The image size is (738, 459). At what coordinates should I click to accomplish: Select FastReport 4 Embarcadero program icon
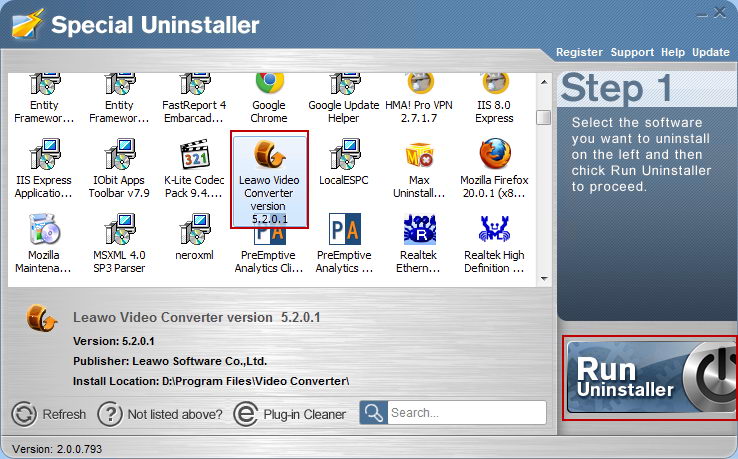tap(194, 84)
